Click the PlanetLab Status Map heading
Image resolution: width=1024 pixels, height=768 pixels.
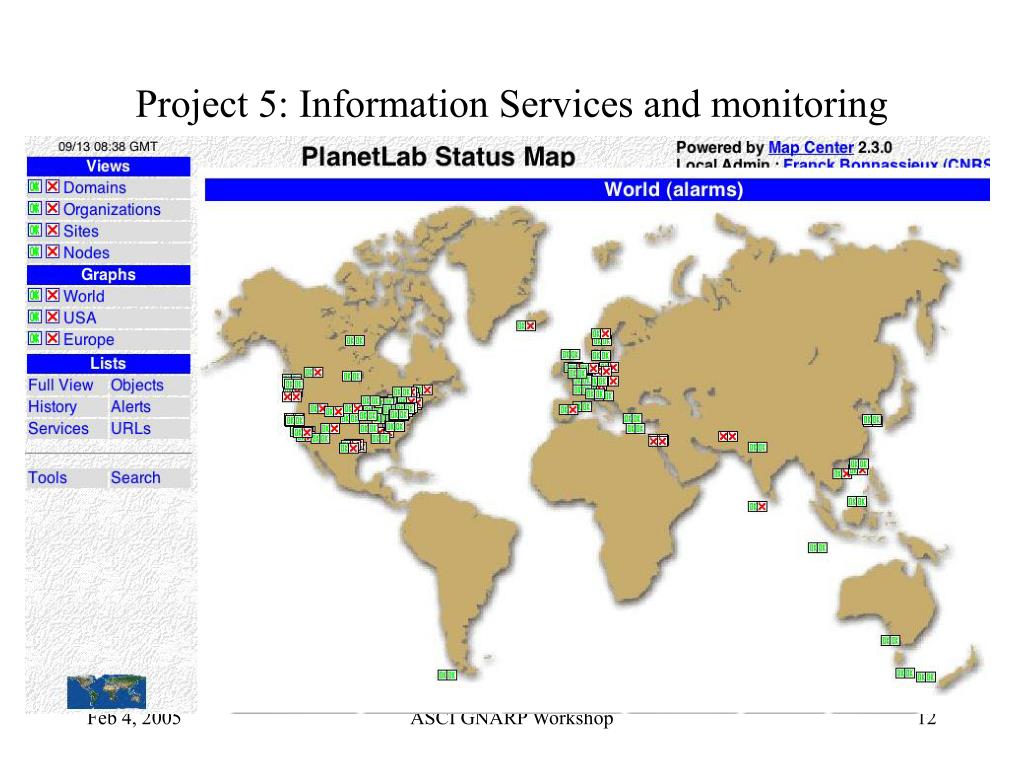(438, 157)
